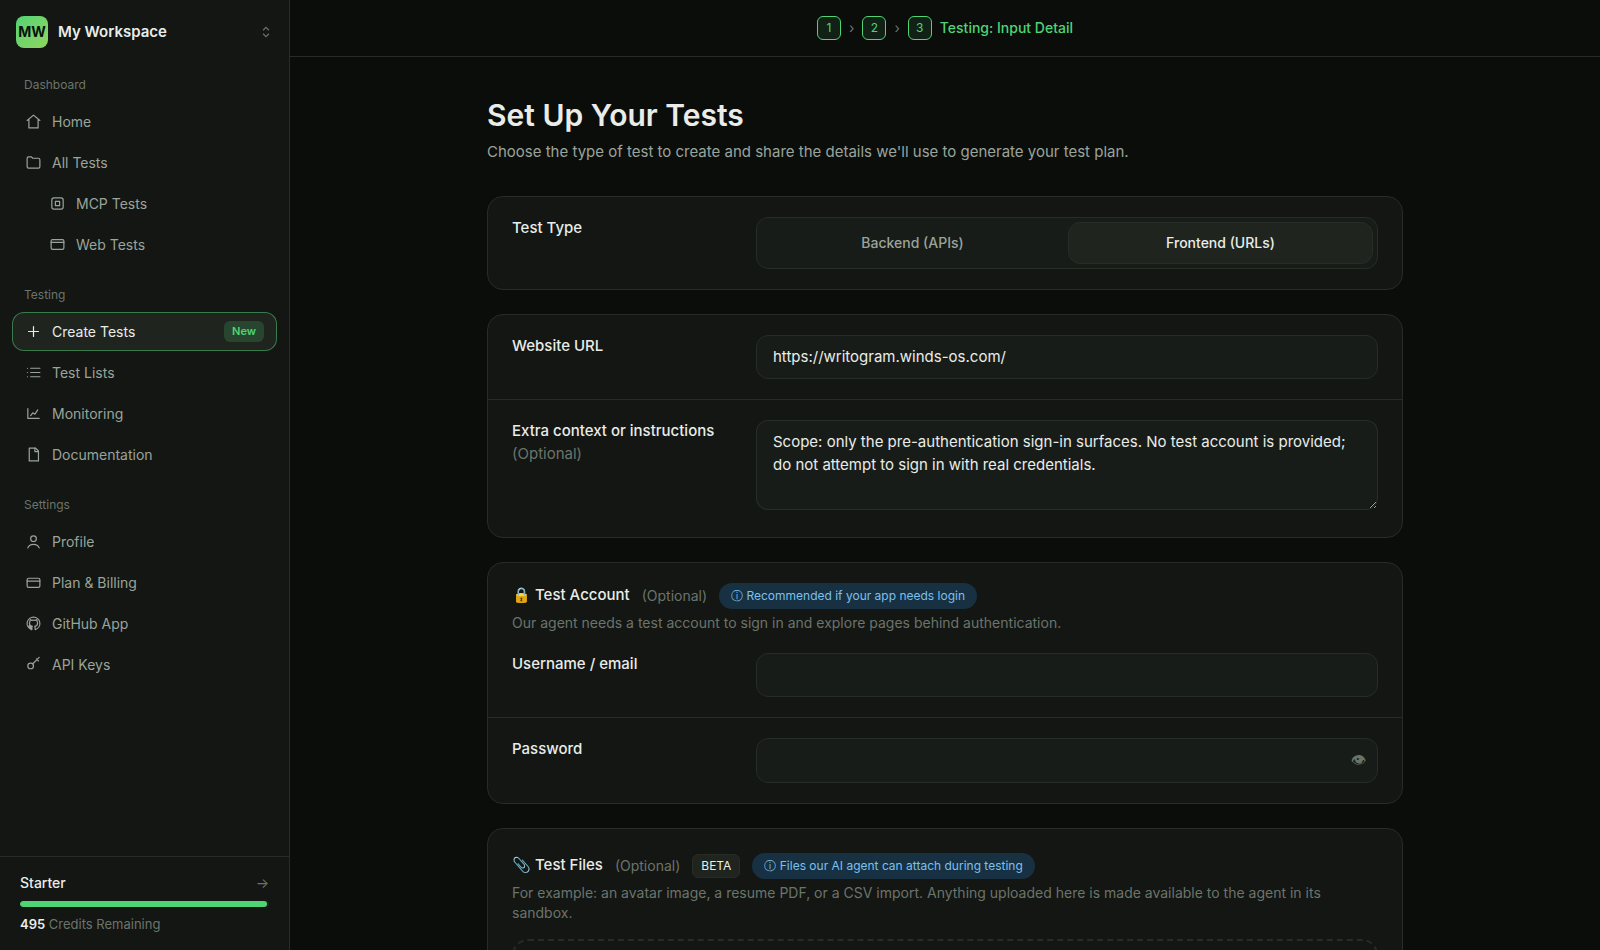The image size is (1600, 950).
Task: Click the GitHub App logo icon
Action: pos(33,624)
